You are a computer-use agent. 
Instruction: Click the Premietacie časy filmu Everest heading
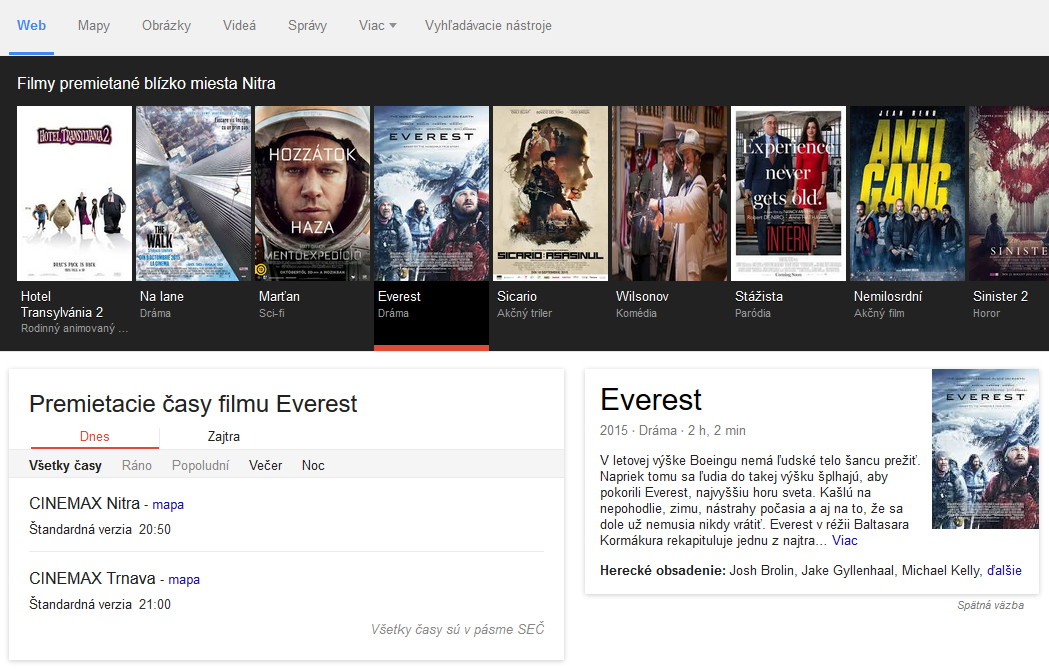coord(193,404)
